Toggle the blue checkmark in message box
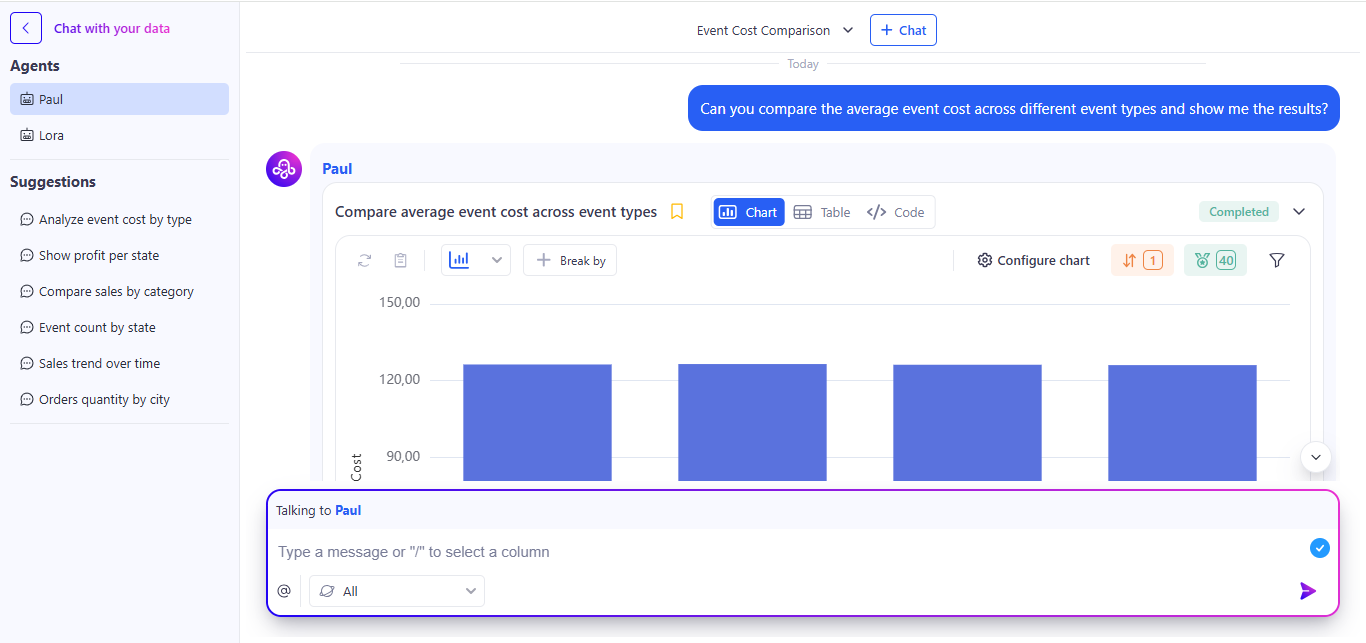 tap(1319, 548)
